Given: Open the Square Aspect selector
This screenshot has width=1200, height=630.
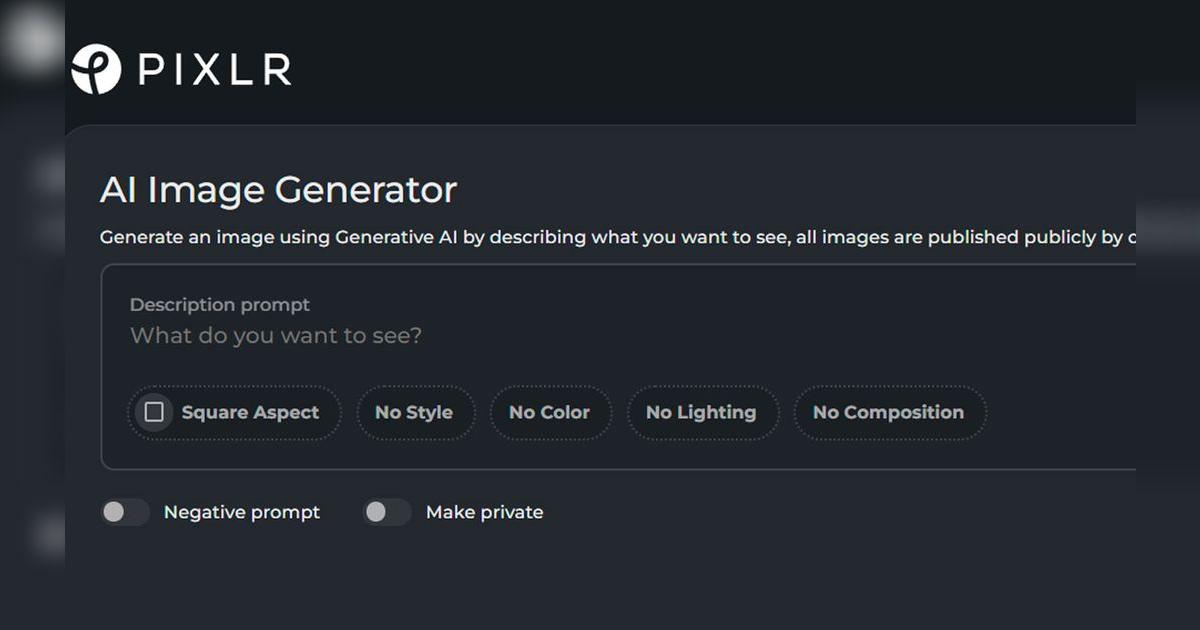Looking at the screenshot, I should (x=234, y=412).
